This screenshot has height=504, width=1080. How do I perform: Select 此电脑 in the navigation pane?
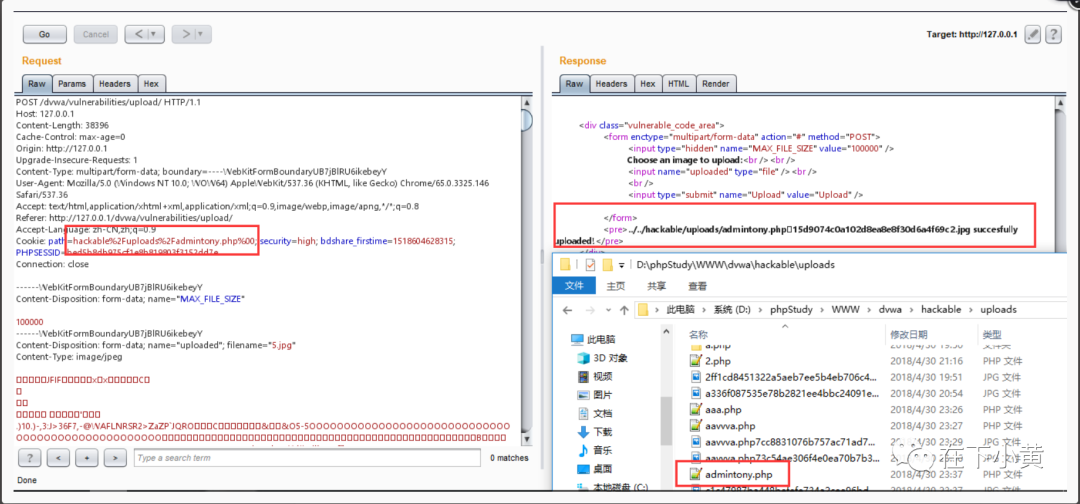pos(601,339)
